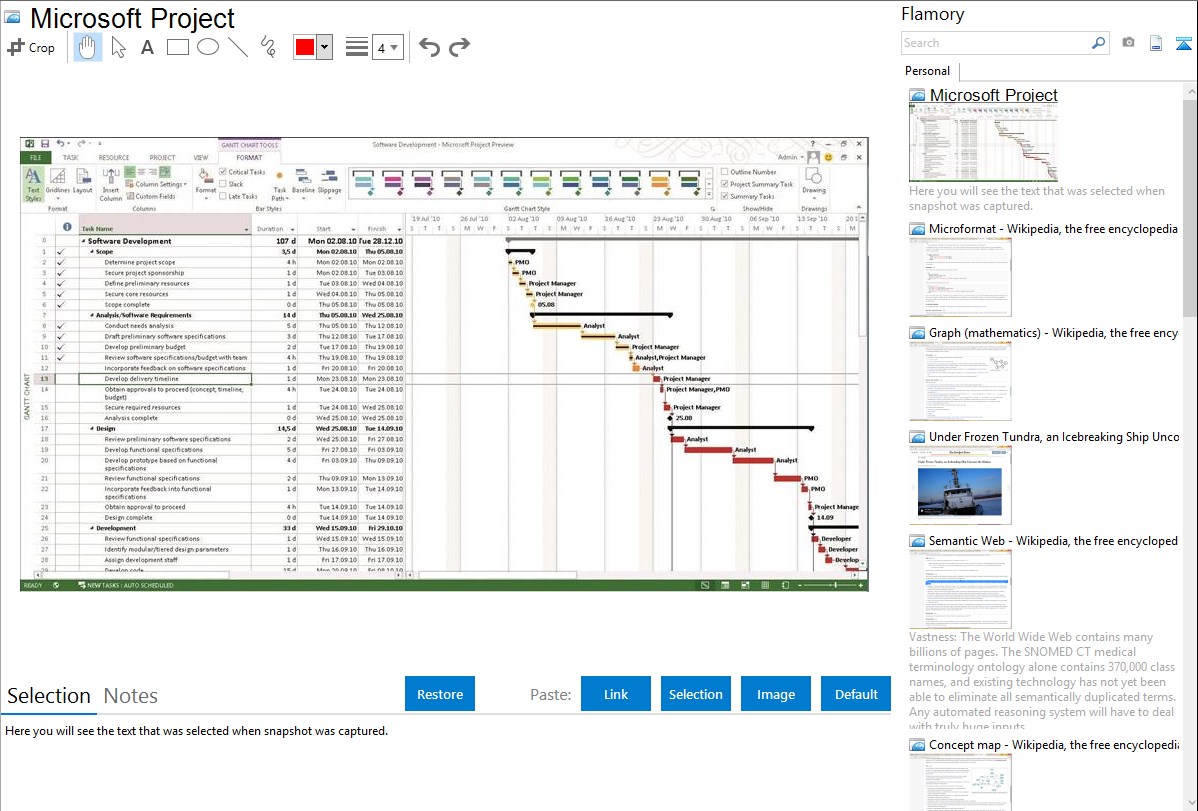Select the rectangle shape tool
This screenshot has height=811, width=1198.
177,47
